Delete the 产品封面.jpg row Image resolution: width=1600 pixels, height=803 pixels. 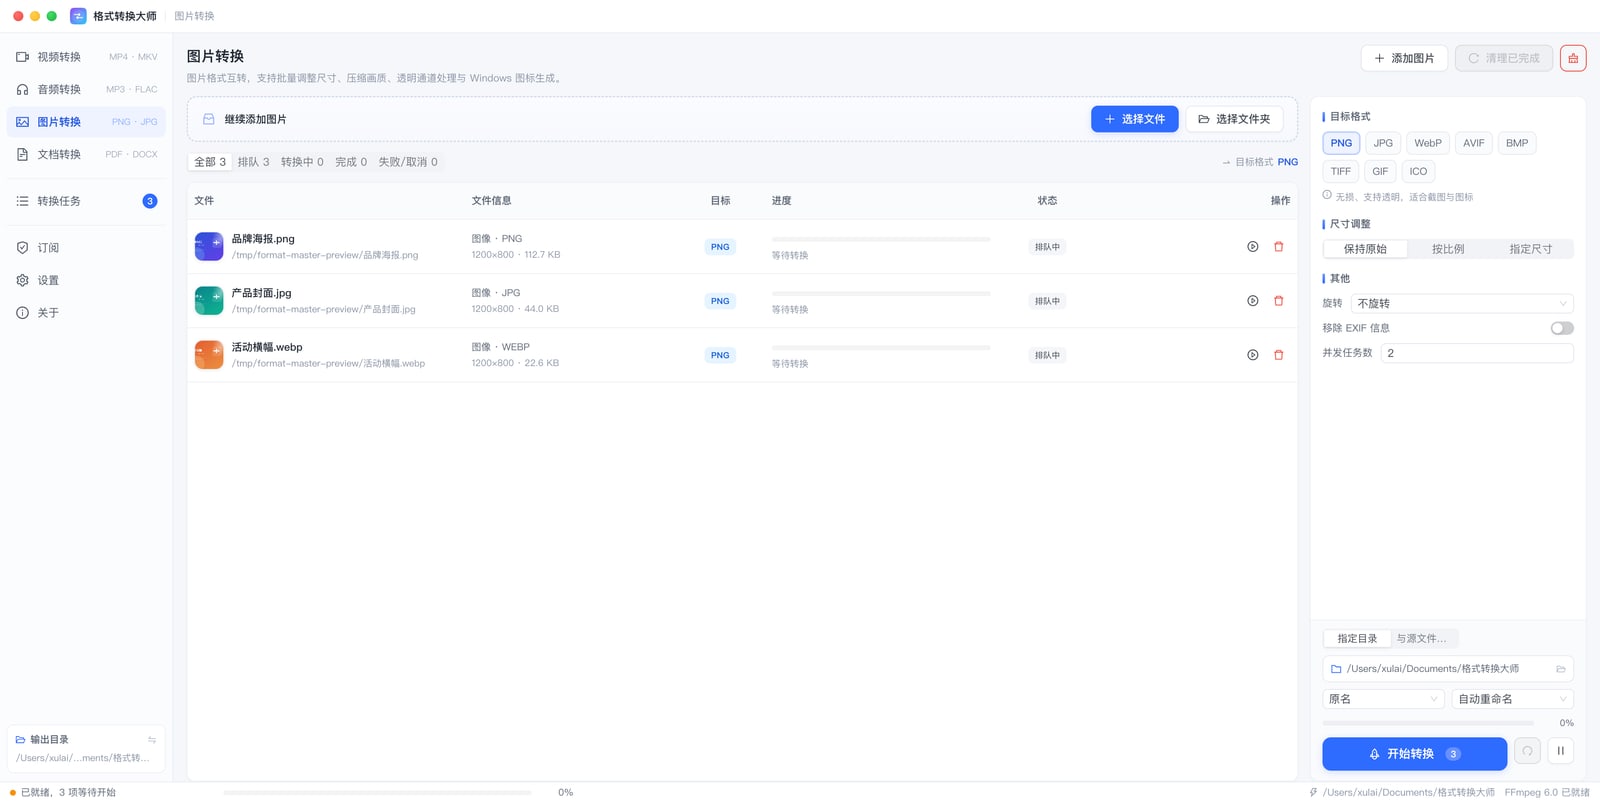(x=1279, y=301)
